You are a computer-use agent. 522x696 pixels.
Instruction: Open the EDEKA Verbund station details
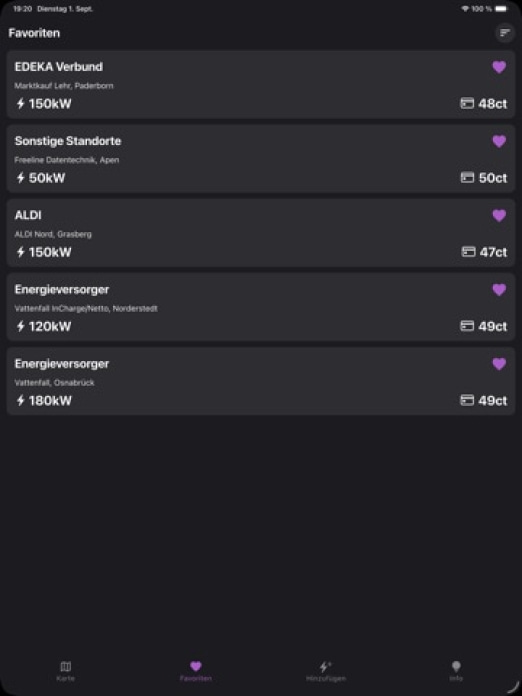(261, 84)
